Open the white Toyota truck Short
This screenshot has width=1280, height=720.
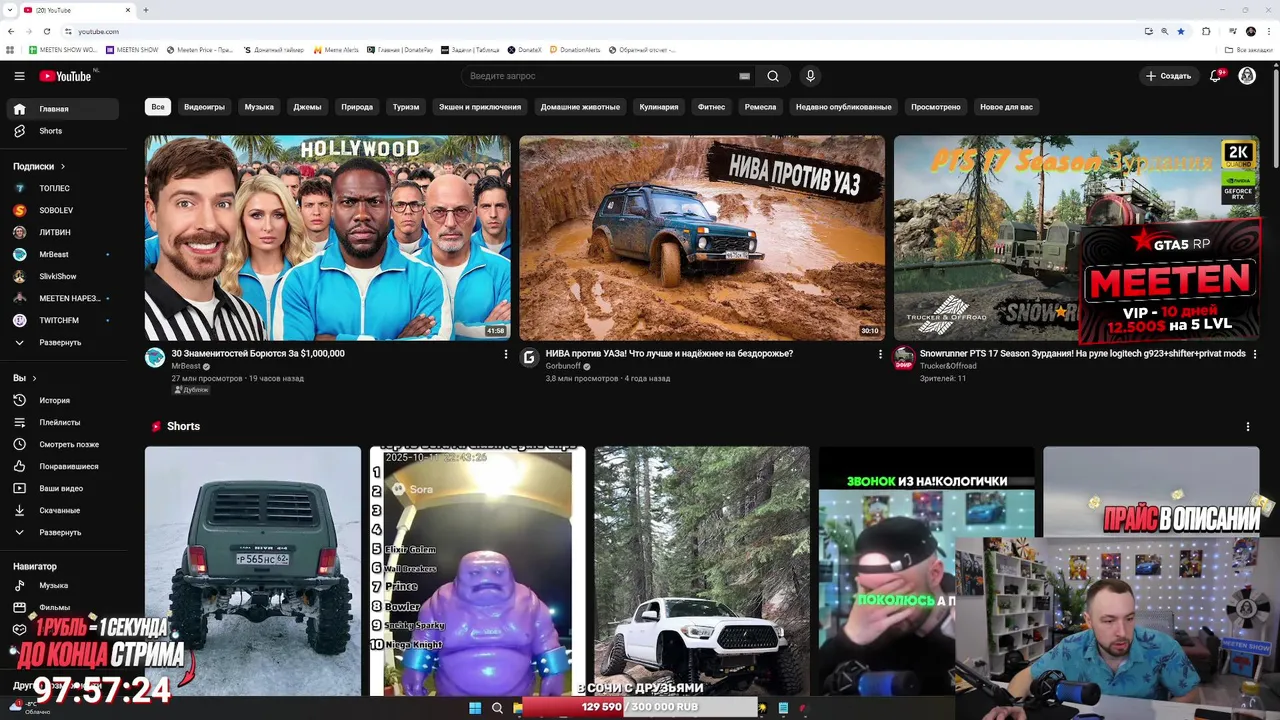702,571
